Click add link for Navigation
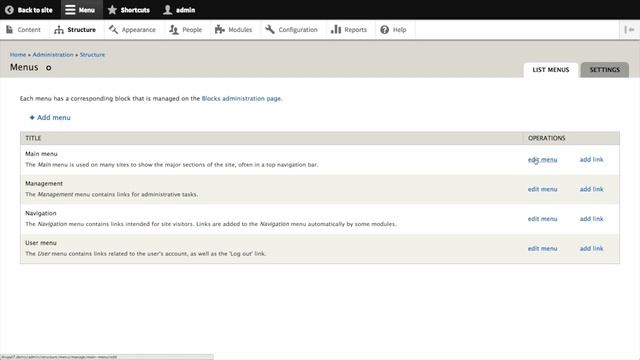 point(591,219)
